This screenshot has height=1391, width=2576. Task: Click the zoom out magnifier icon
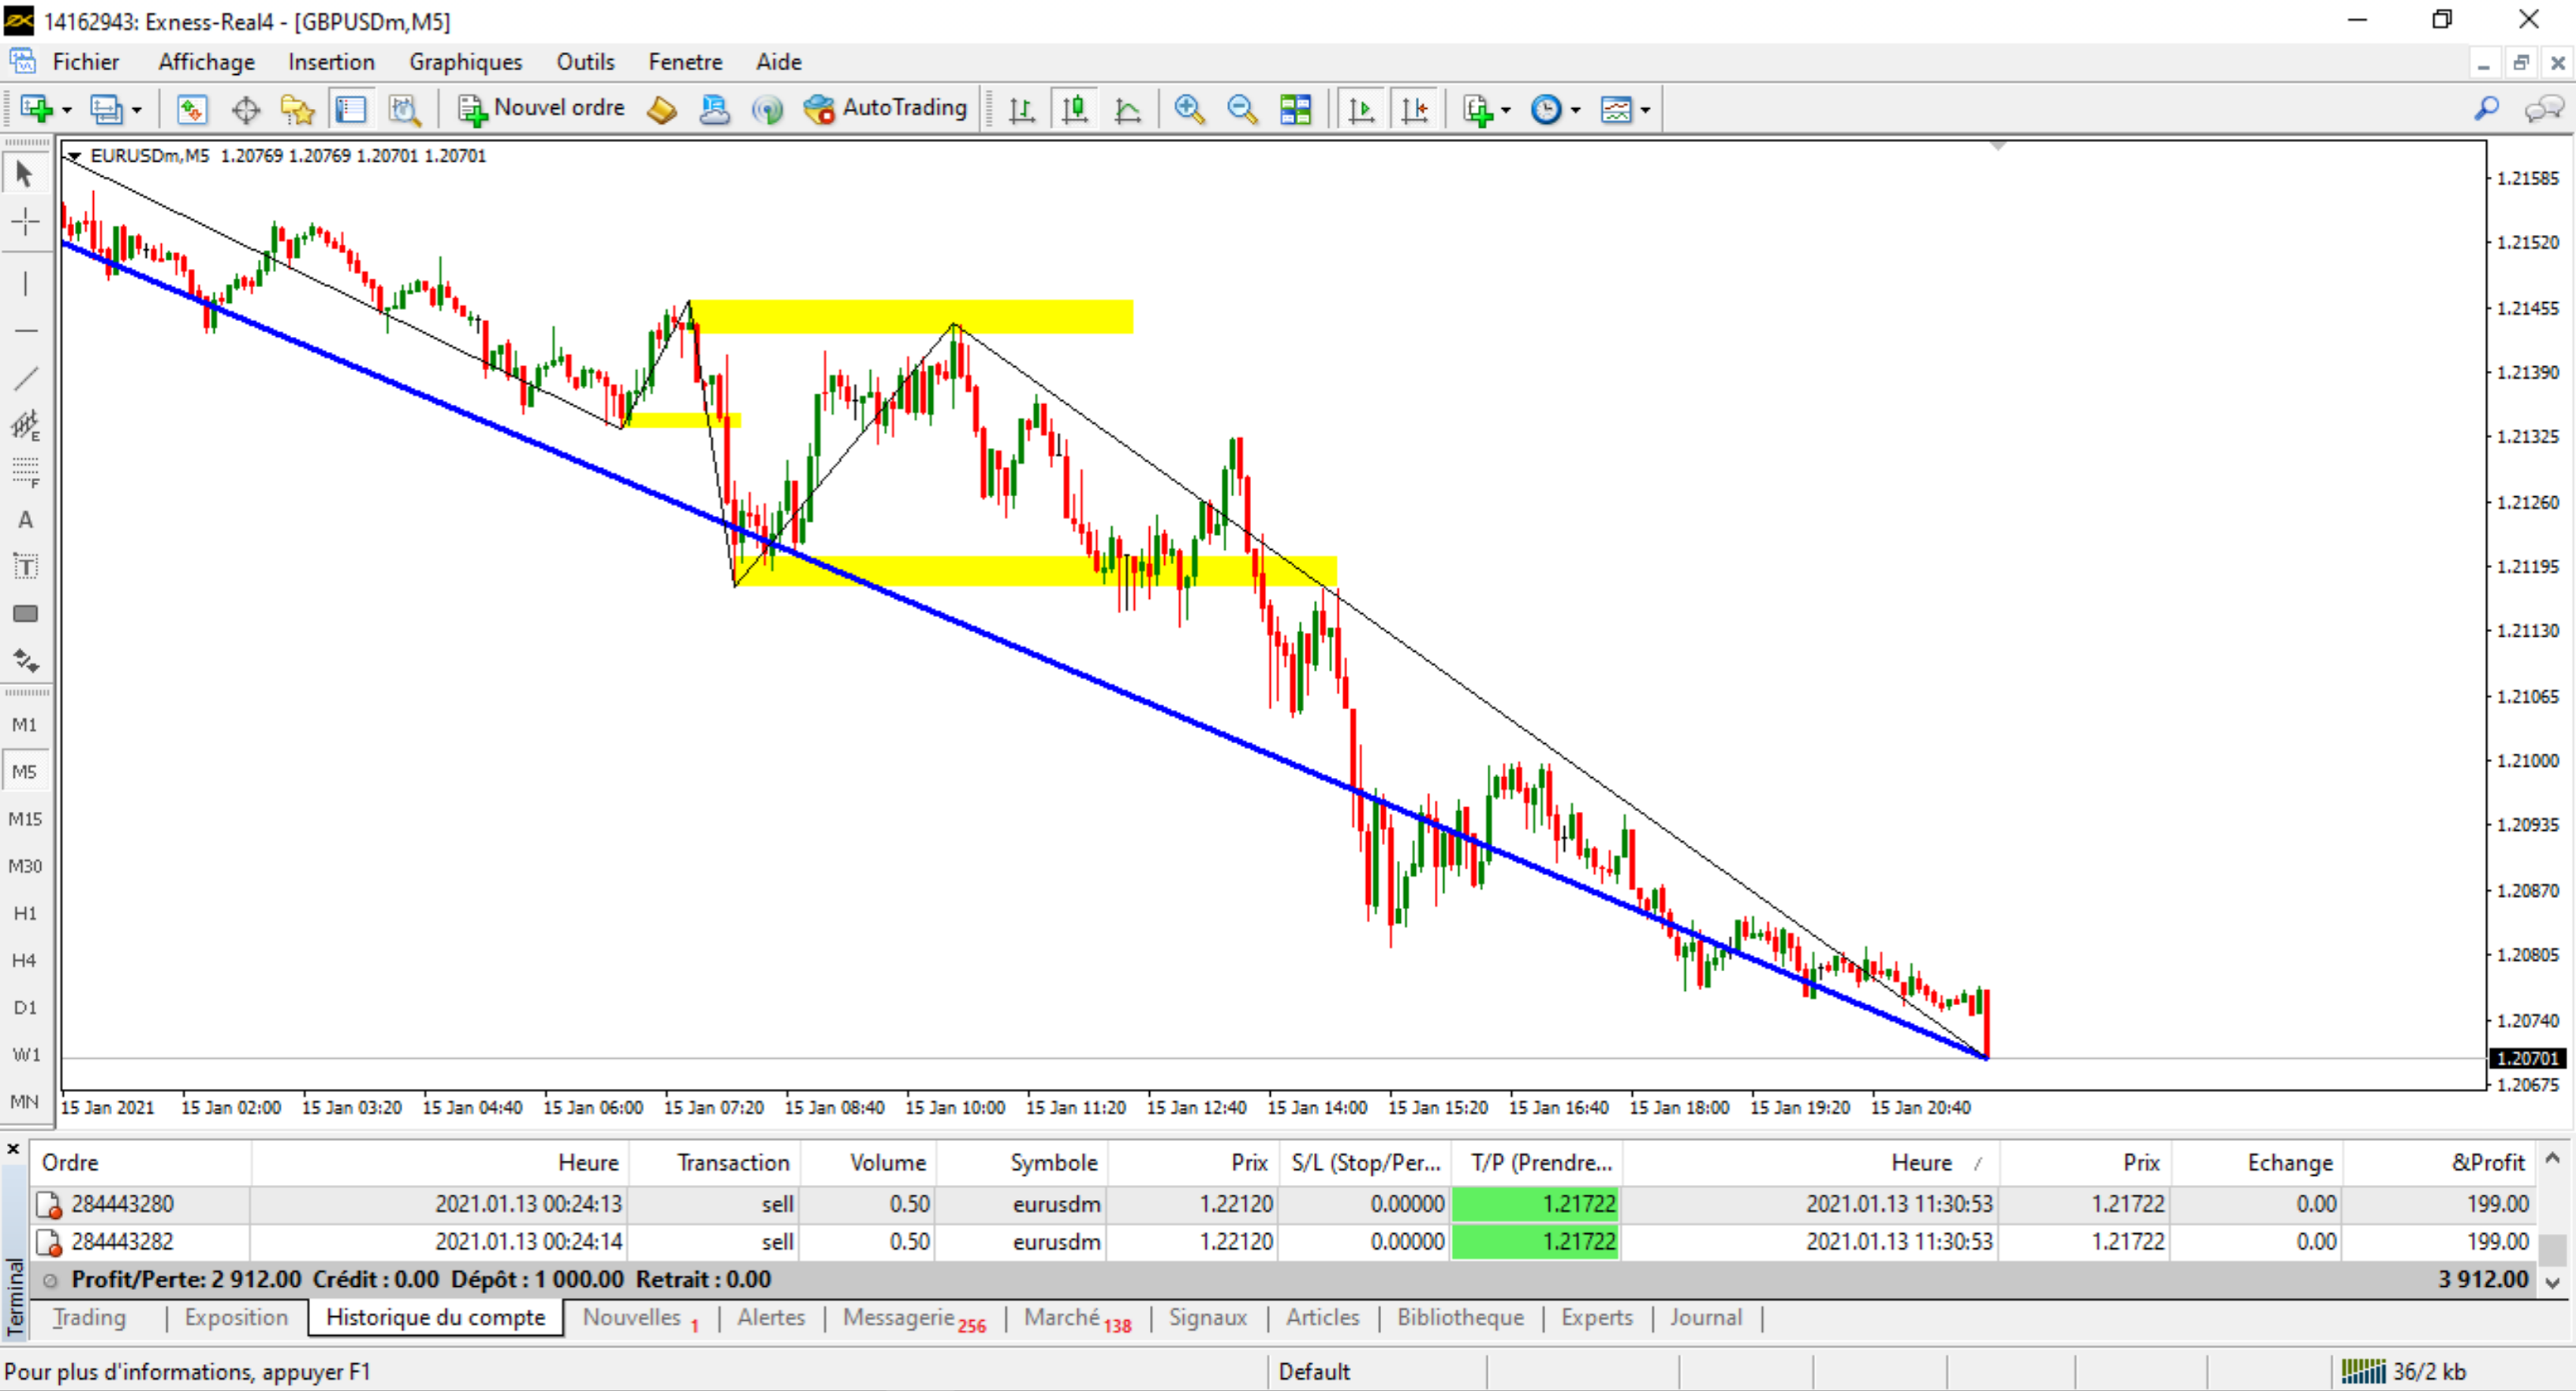[1241, 108]
